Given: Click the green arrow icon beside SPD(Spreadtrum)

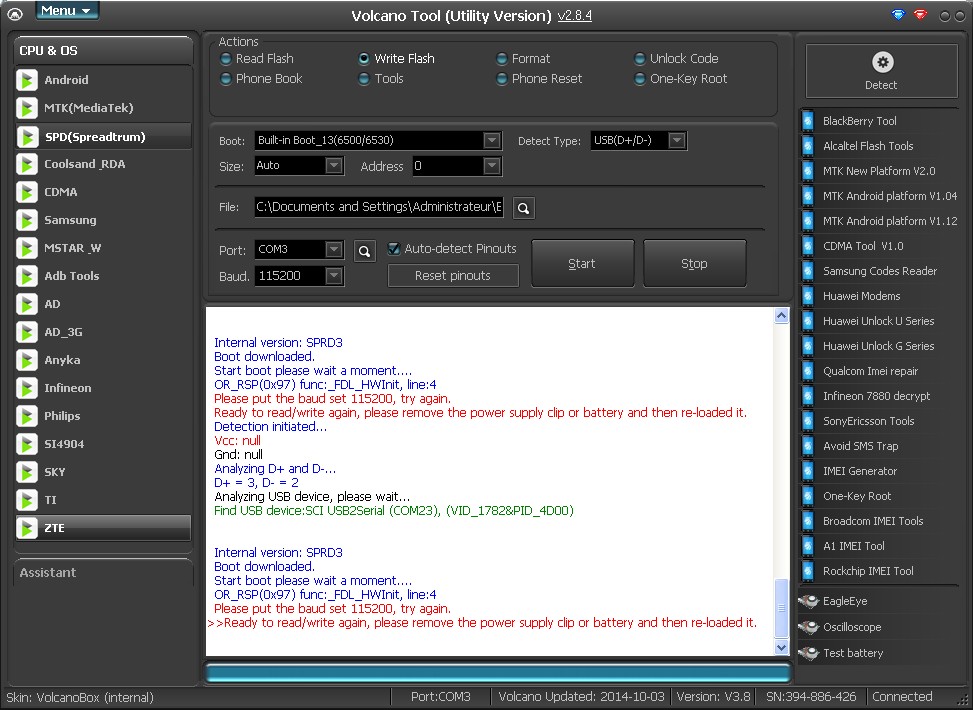Looking at the screenshot, I should click(x=27, y=137).
